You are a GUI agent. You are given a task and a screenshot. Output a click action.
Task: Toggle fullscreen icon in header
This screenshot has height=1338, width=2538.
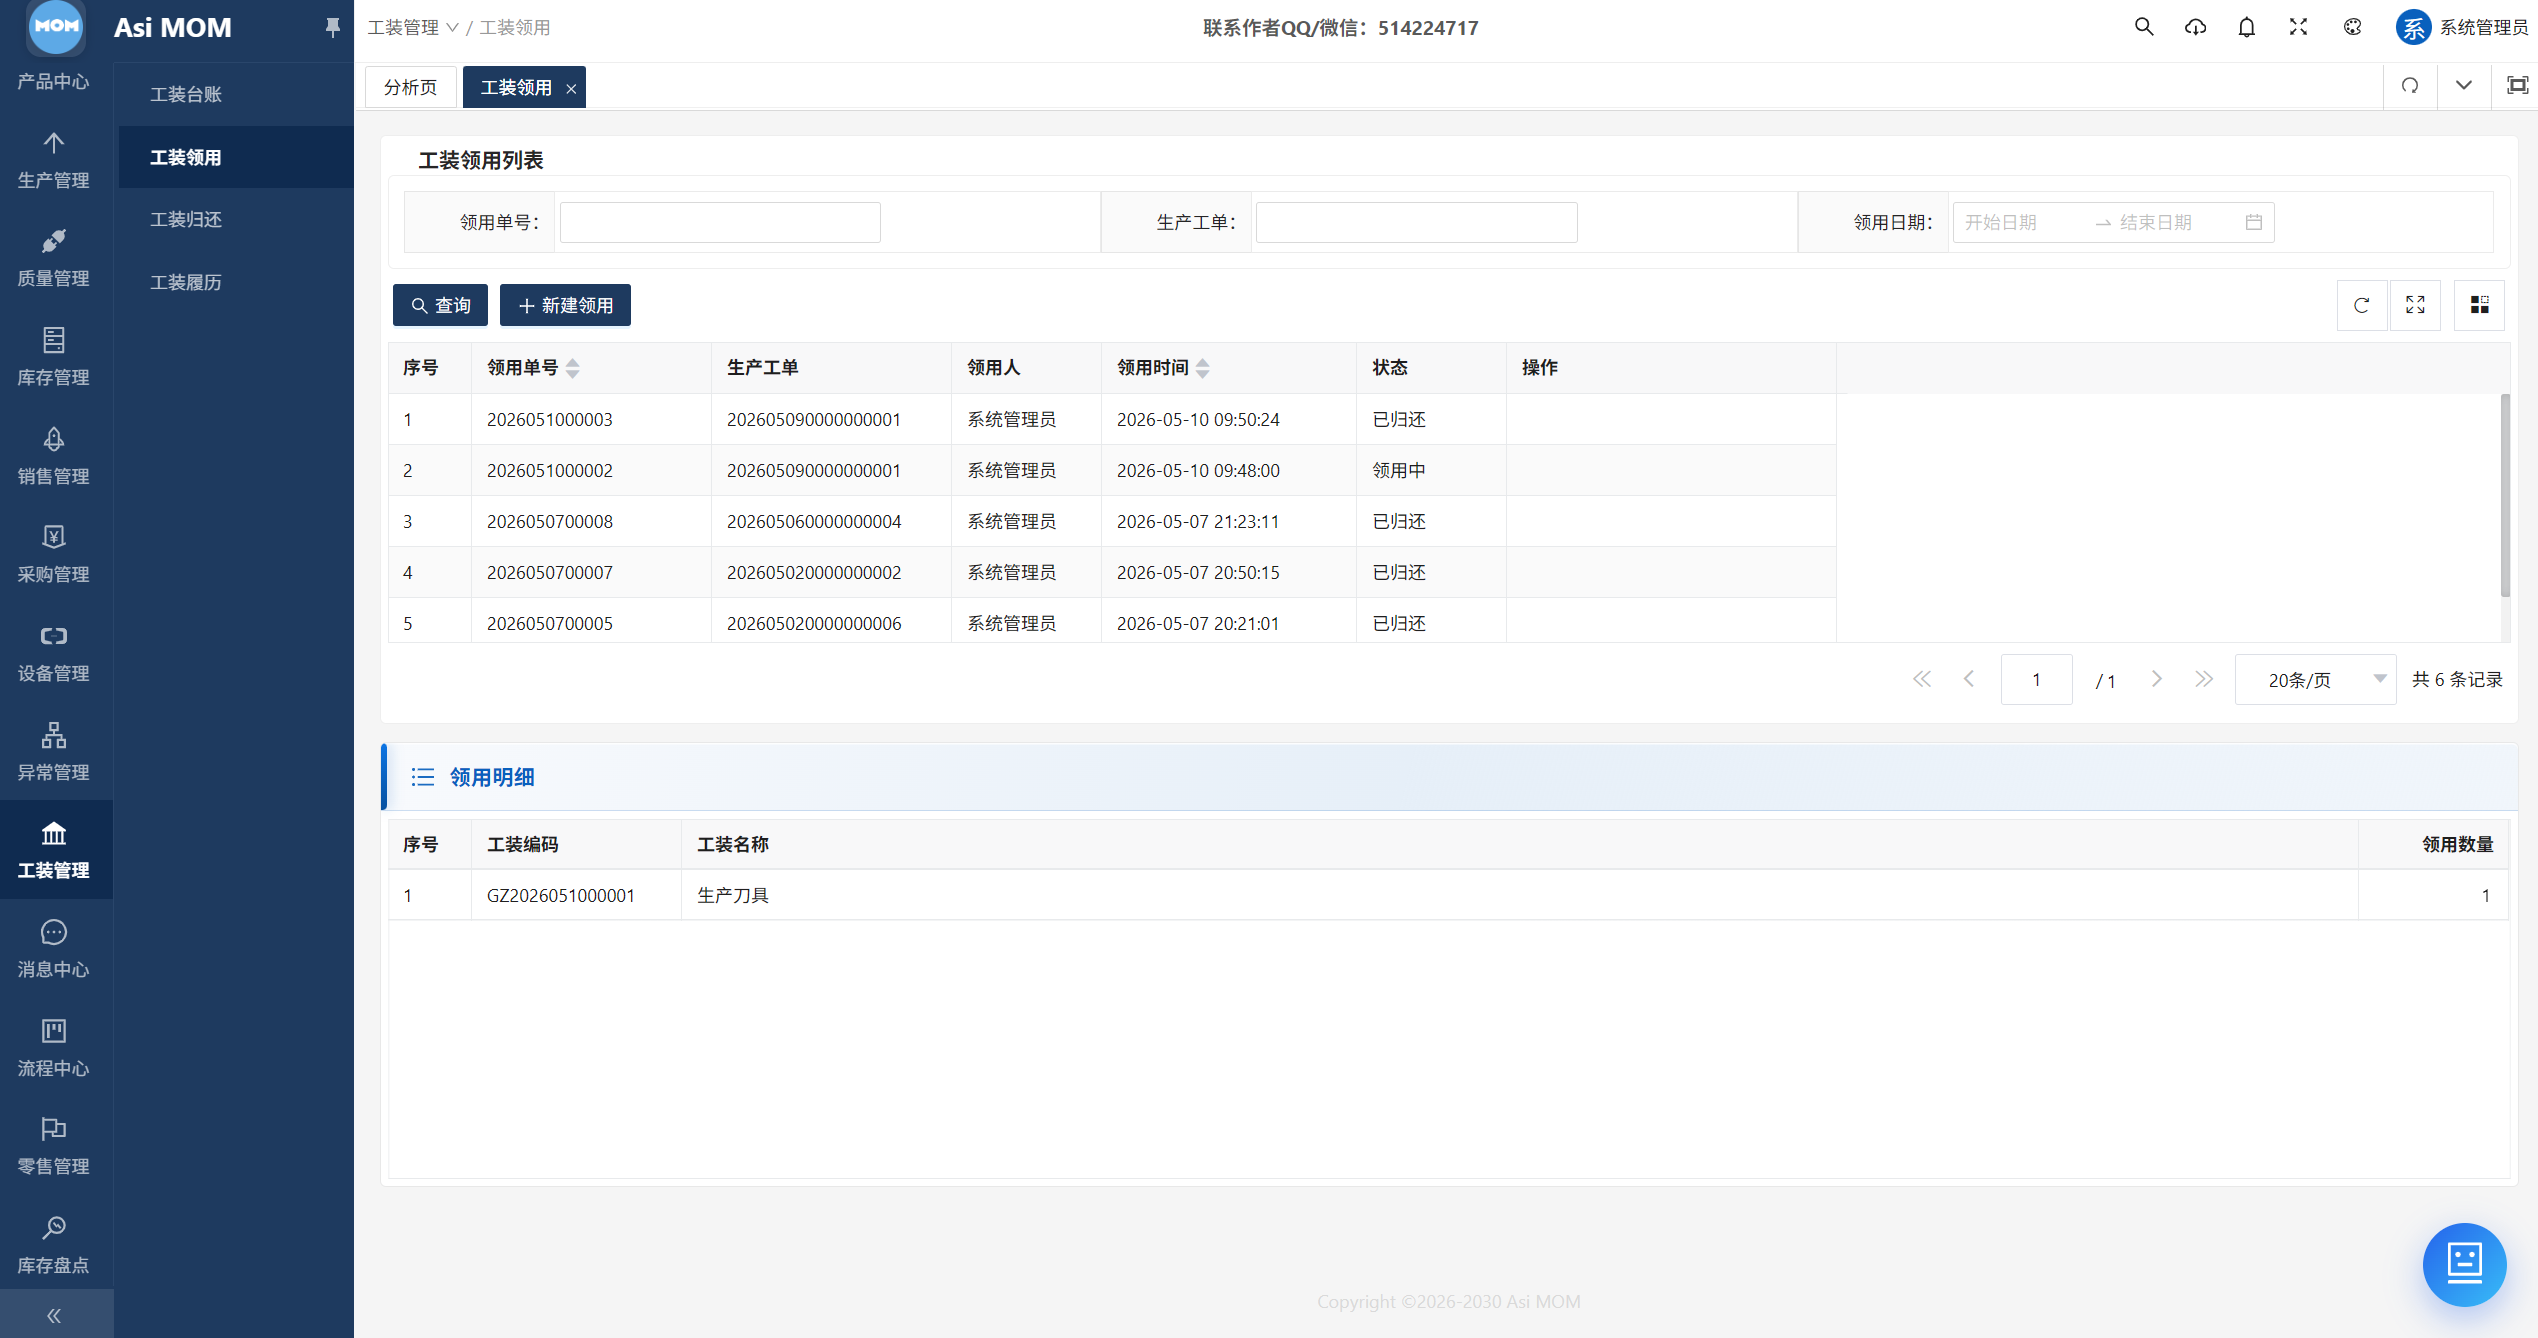(x=2299, y=27)
